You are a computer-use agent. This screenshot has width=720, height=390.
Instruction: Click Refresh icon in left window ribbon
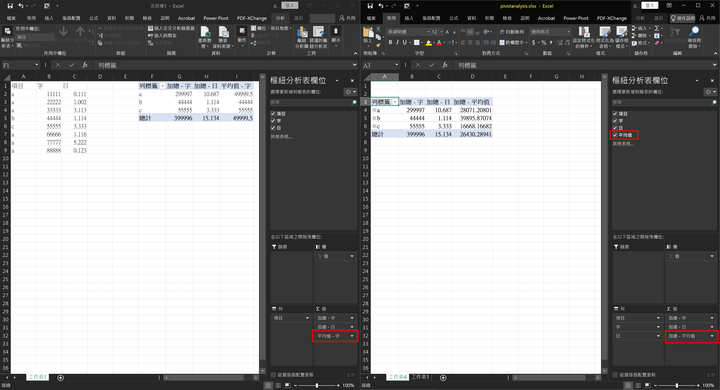[x=205, y=37]
